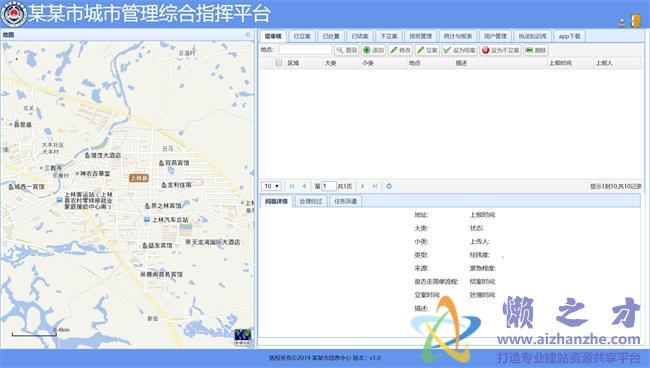
Task: Click the 地点 search input field
Action: [306, 50]
